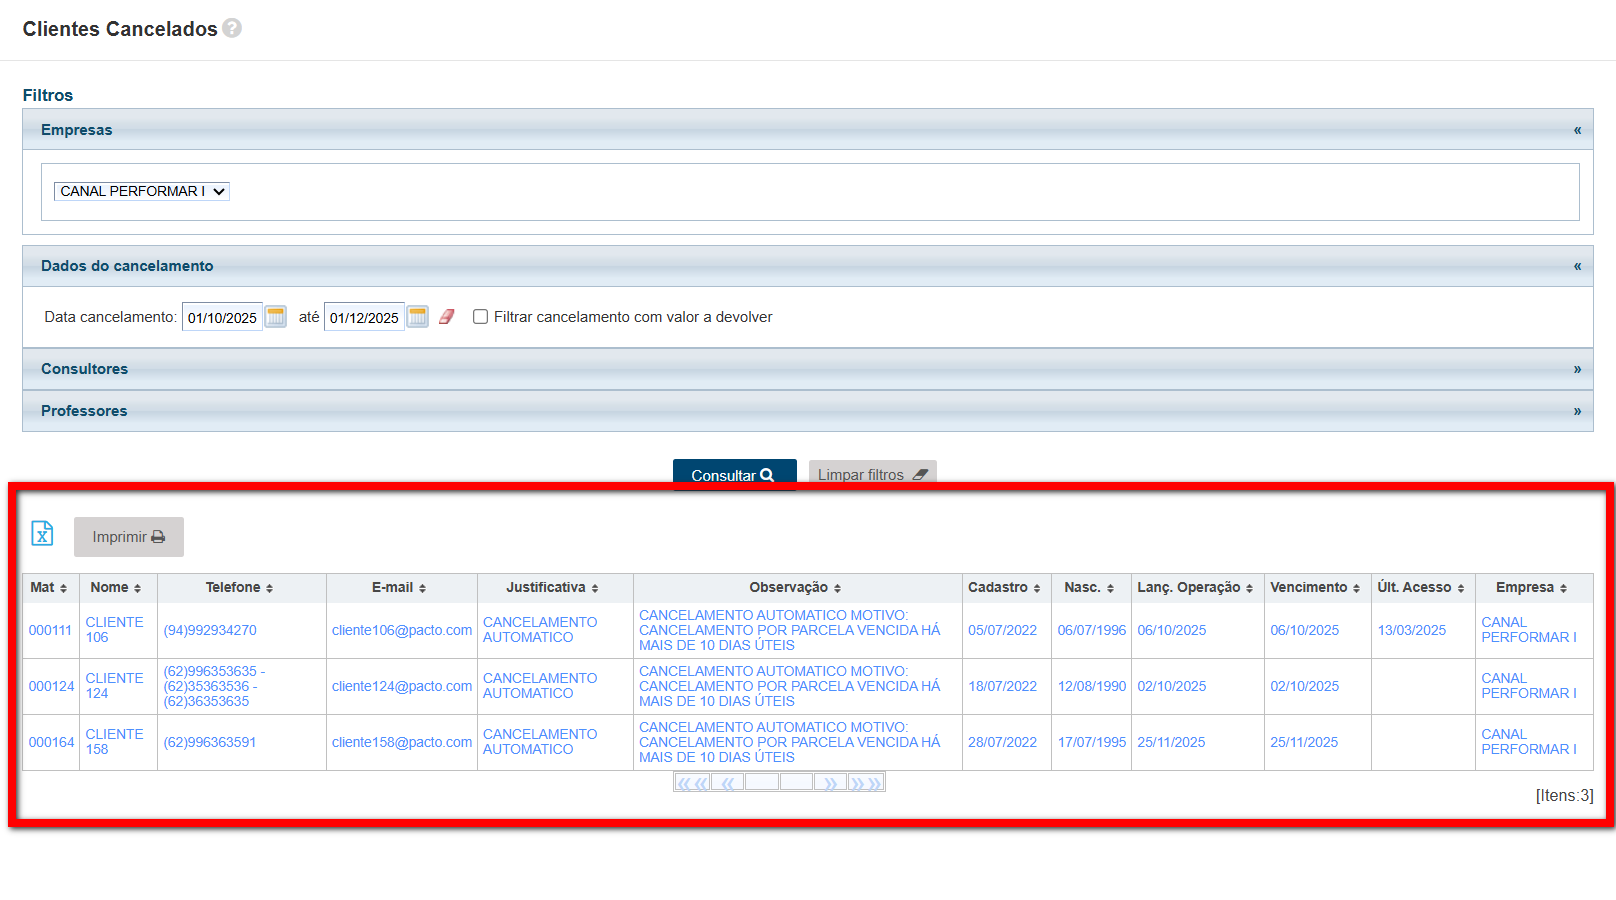Clear cancellation dates with red eraser icon
Image resolution: width=1616 pixels, height=900 pixels.
pos(447,317)
